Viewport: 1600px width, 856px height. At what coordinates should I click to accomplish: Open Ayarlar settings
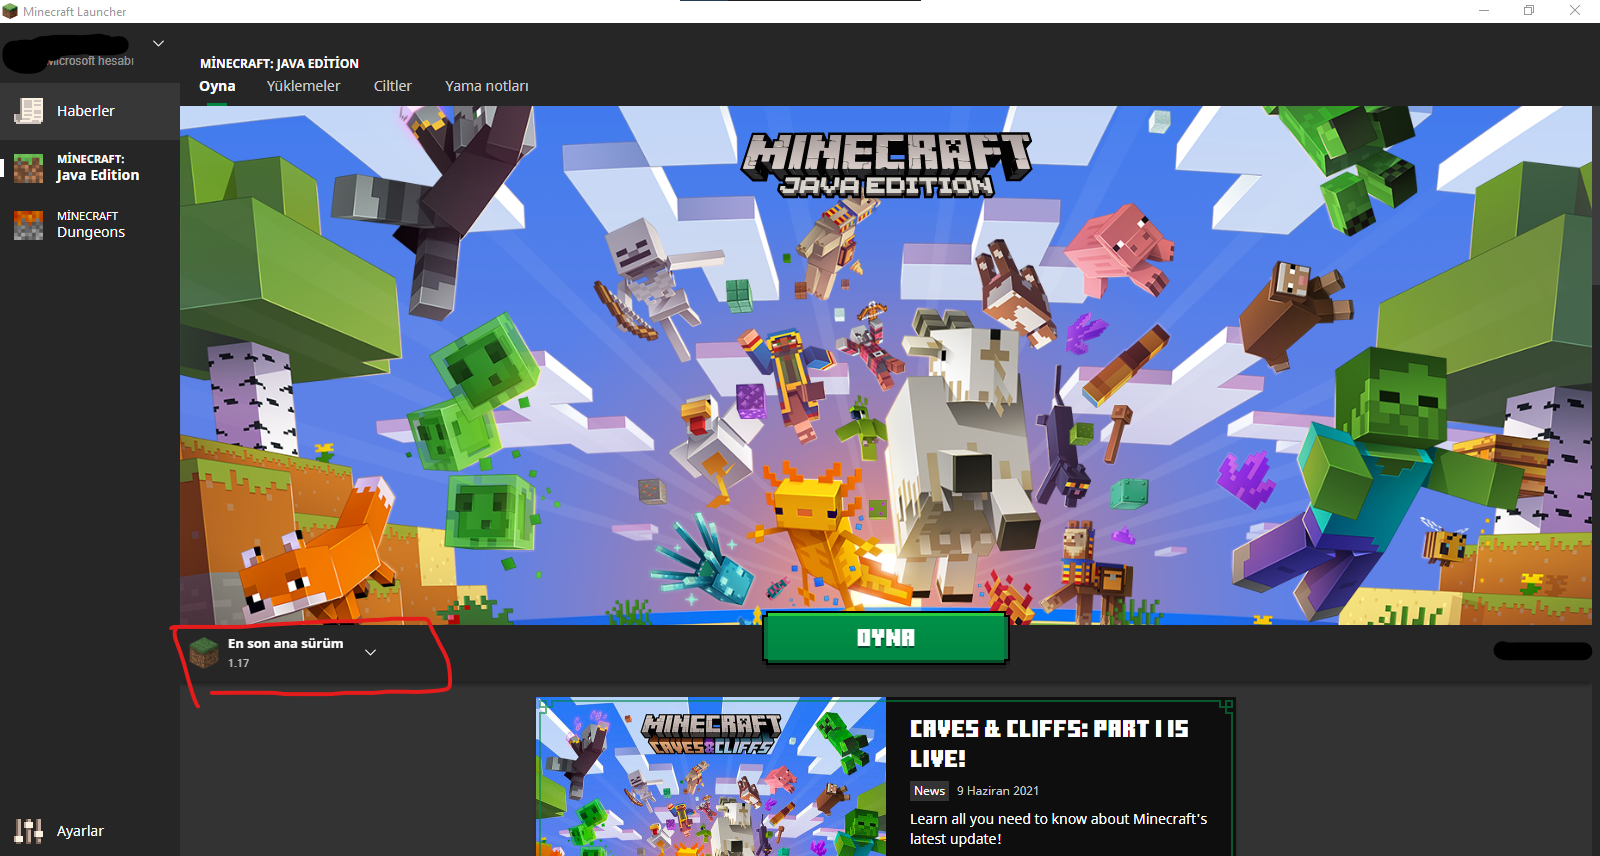(x=90, y=831)
